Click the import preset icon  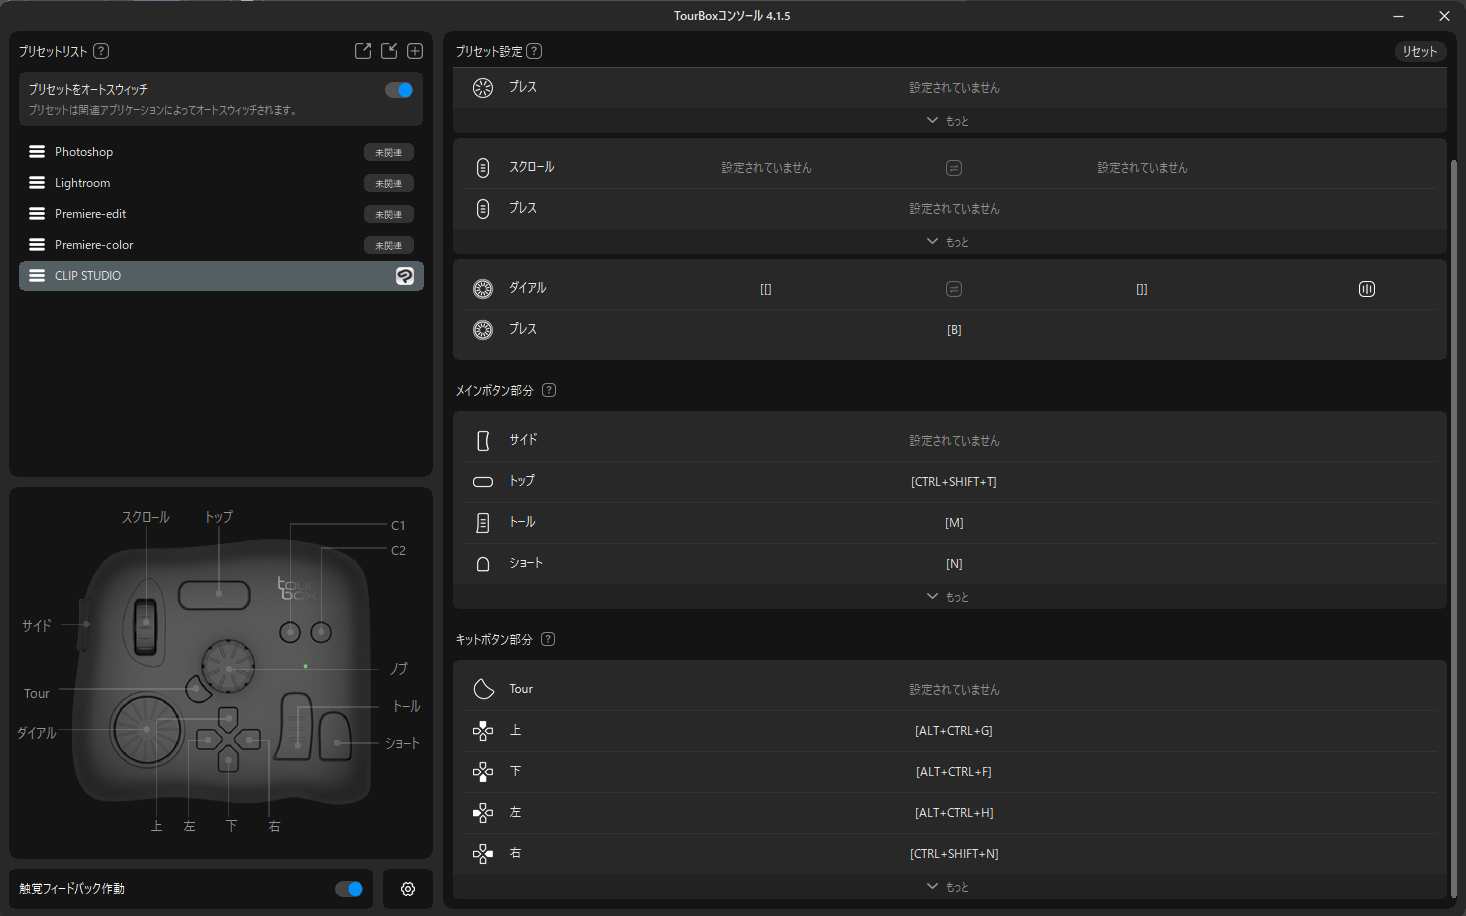point(389,51)
